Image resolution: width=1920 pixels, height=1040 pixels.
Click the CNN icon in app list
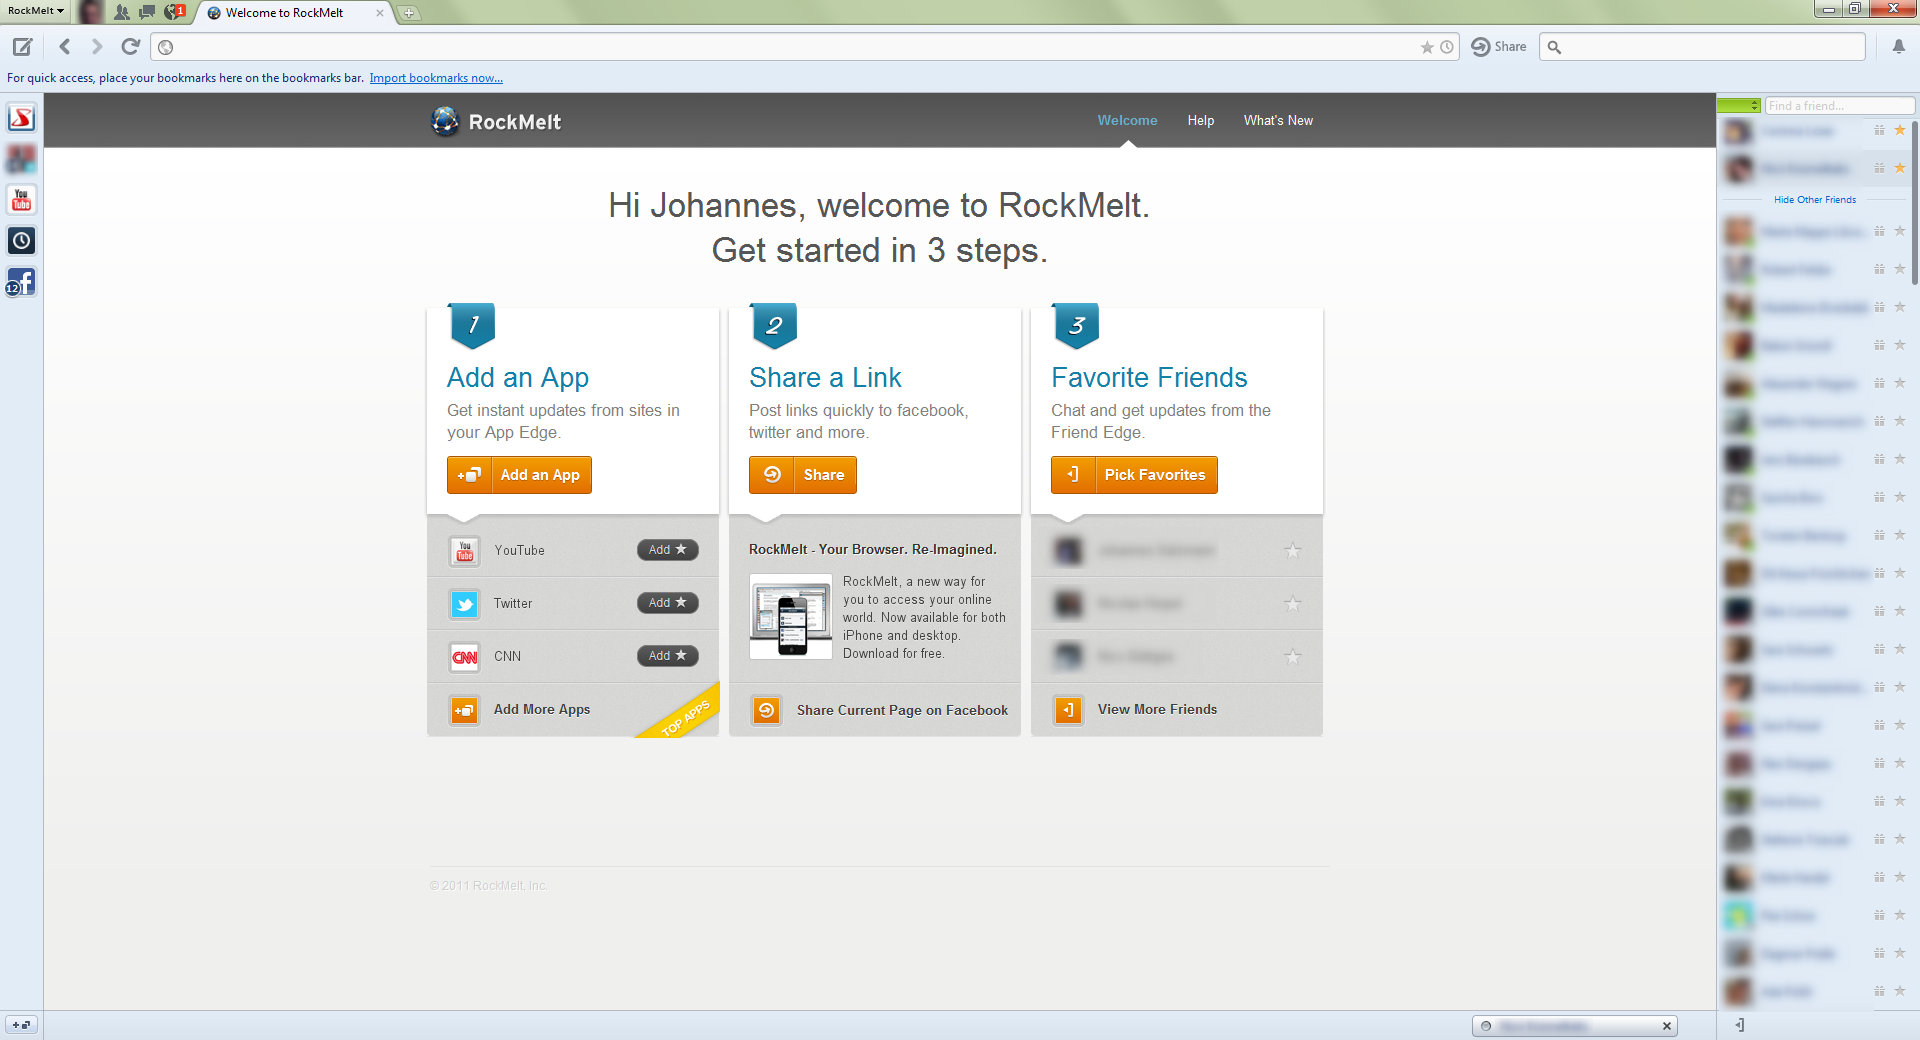pos(464,657)
